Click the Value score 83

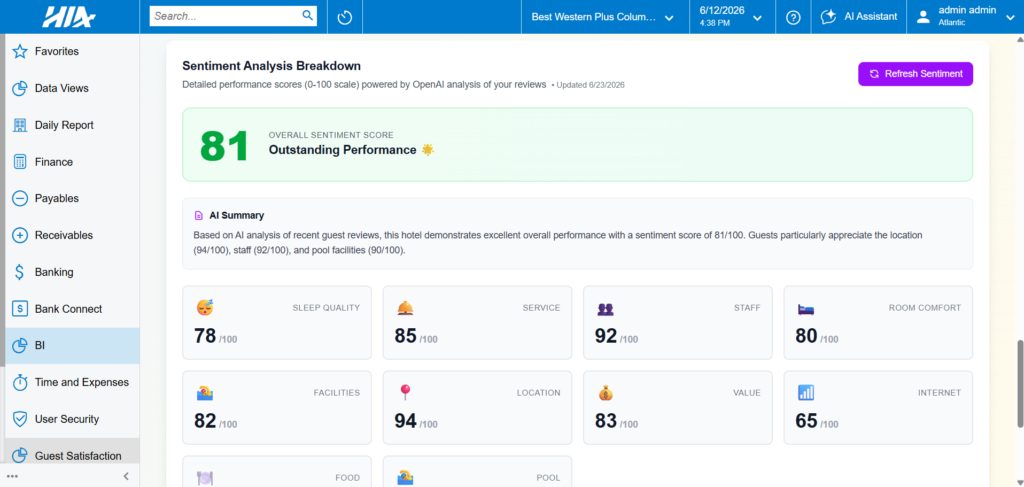click(x=606, y=421)
